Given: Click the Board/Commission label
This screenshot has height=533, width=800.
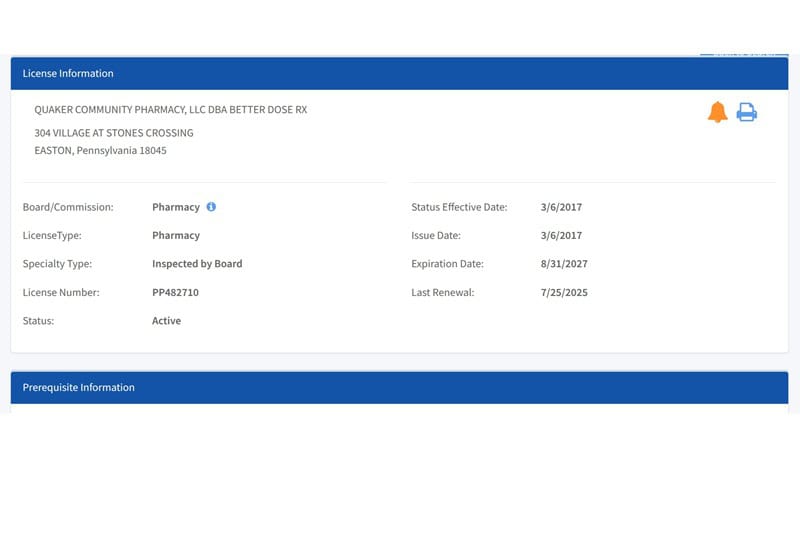Looking at the screenshot, I should pyautogui.click(x=68, y=207).
